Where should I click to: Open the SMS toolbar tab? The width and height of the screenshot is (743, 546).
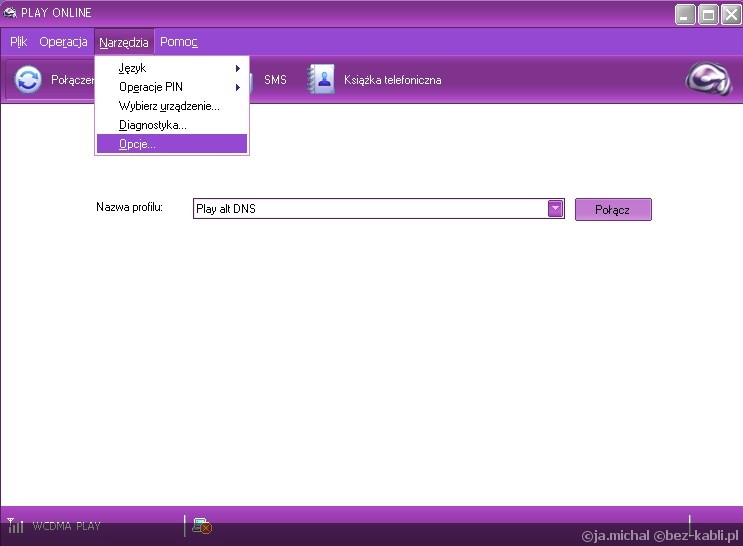point(275,80)
